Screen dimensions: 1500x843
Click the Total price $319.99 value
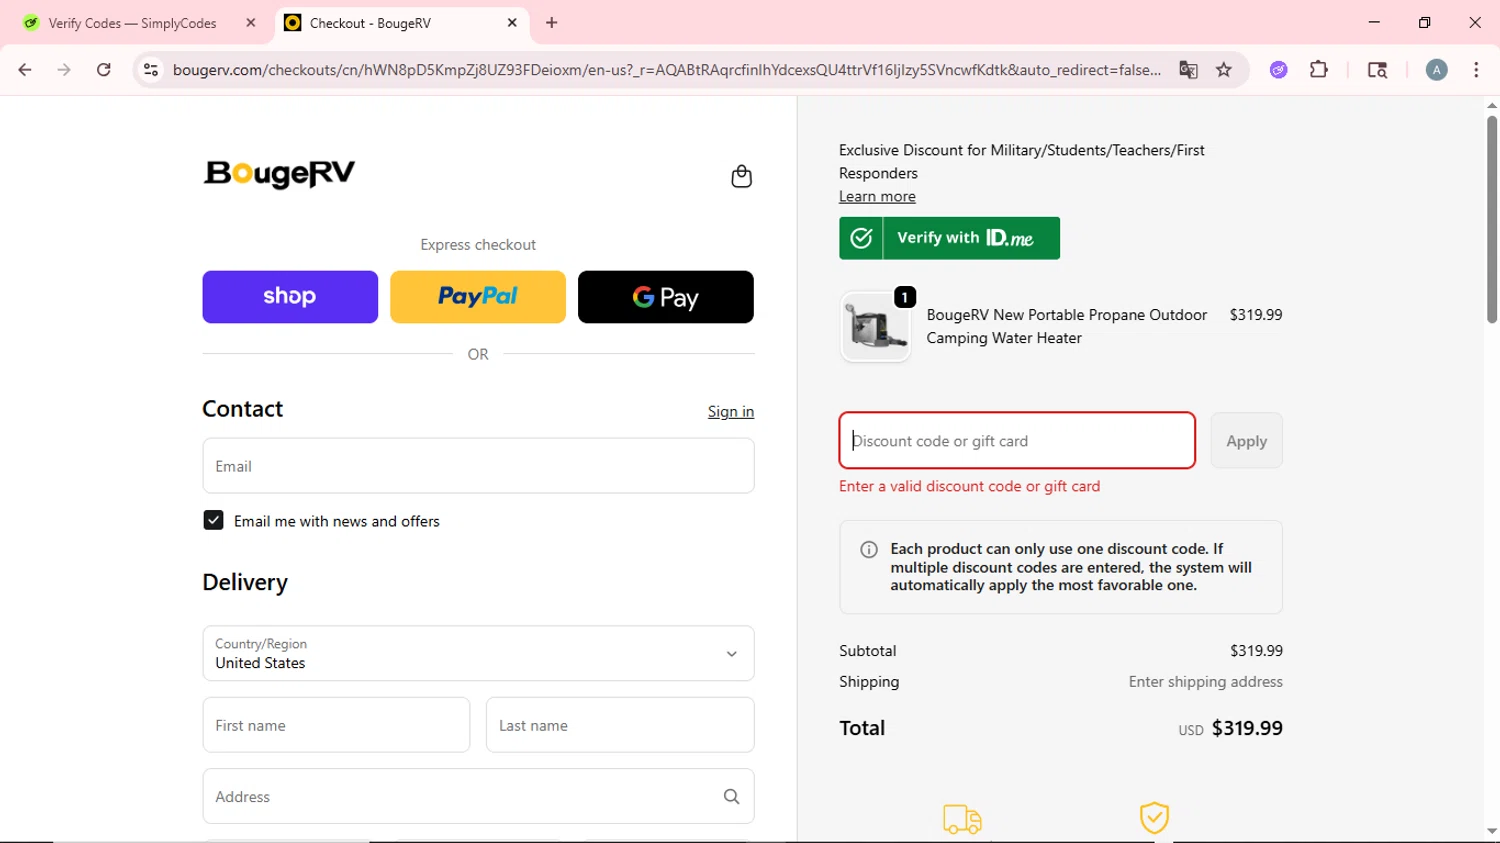1247,728
